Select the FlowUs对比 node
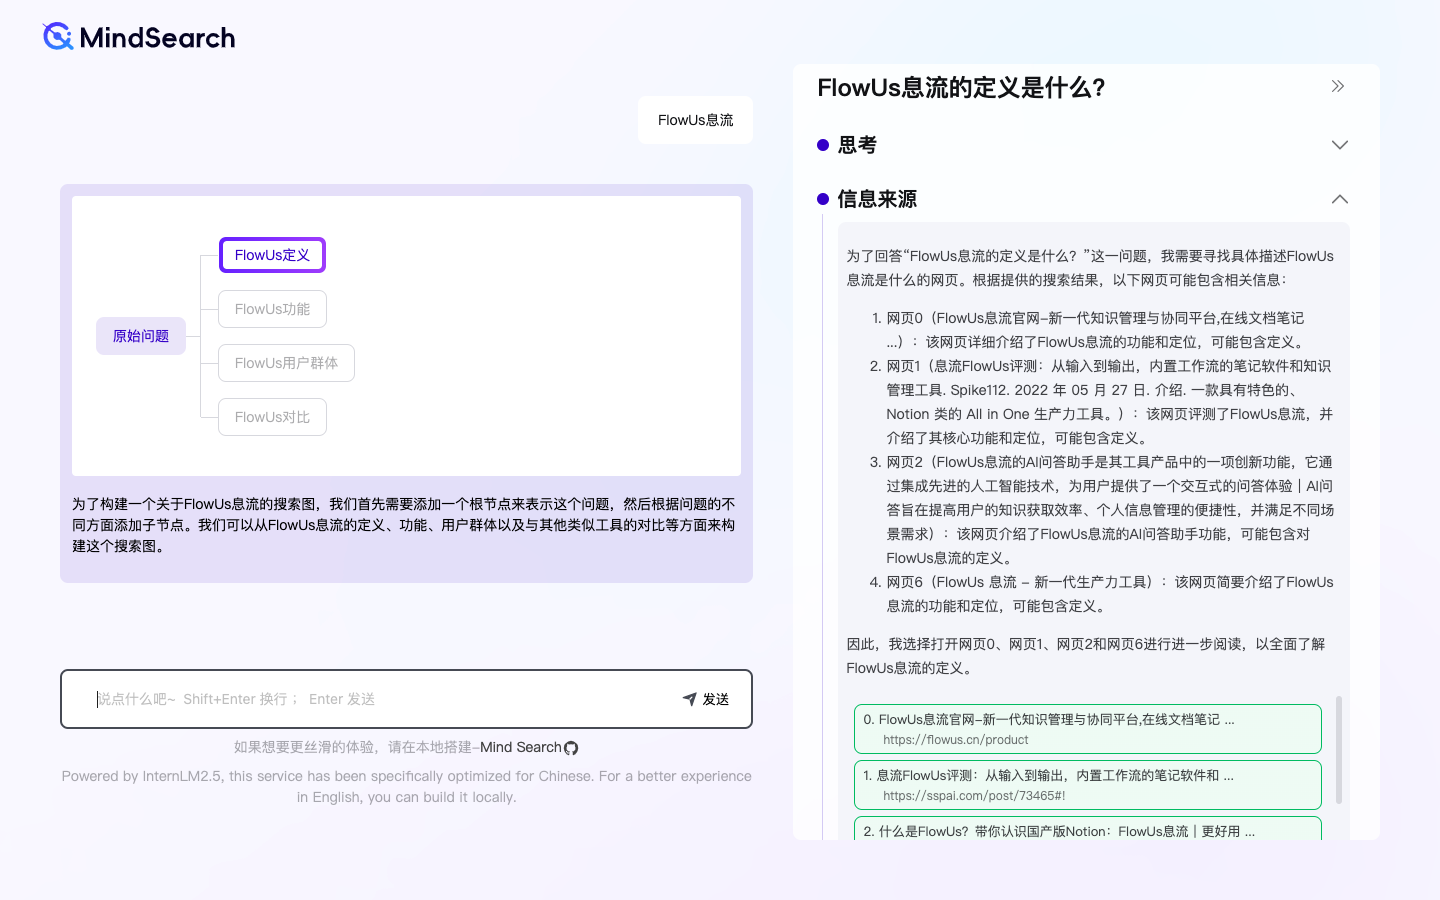This screenshot has height=900, width=1440. pyautogui.click(x=272, y=417)
